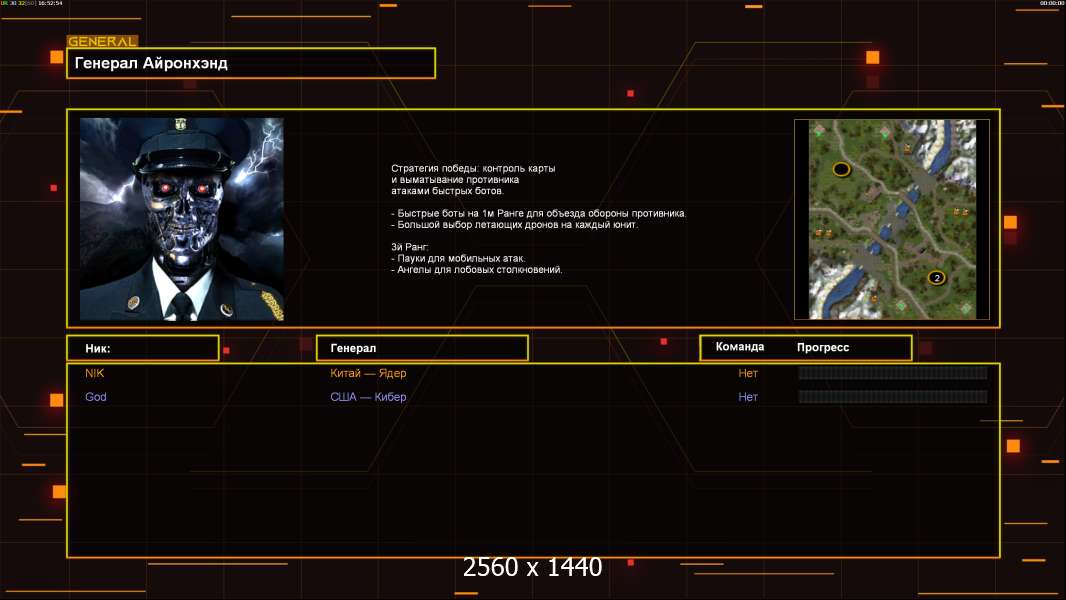The image size is (1066, 600).
Task: Click the map preview thumbnail
Action: 892,219
